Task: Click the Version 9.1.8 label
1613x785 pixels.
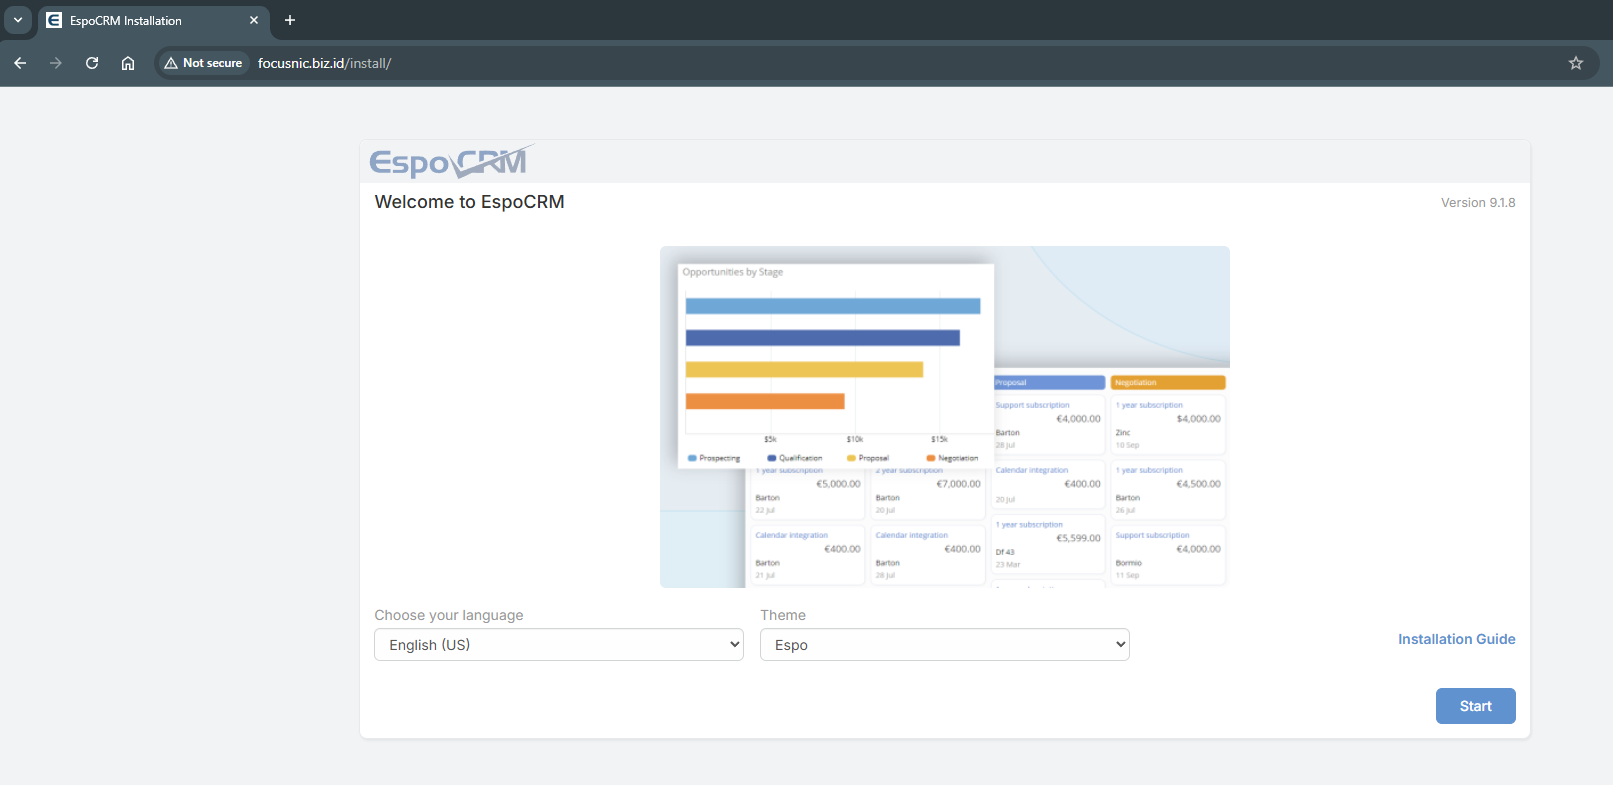Action: pyautogui.click(x=1477, y=203)
